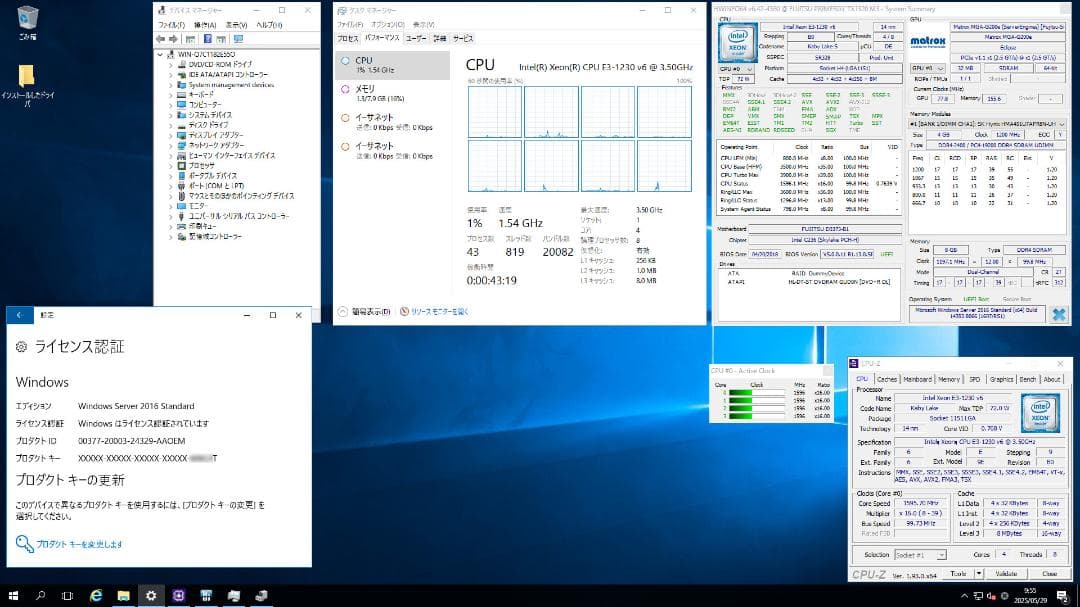Switch to the Caches tab in CPU-Z
The width and height of the screenshot is (1080, 607).
(886, 379)
